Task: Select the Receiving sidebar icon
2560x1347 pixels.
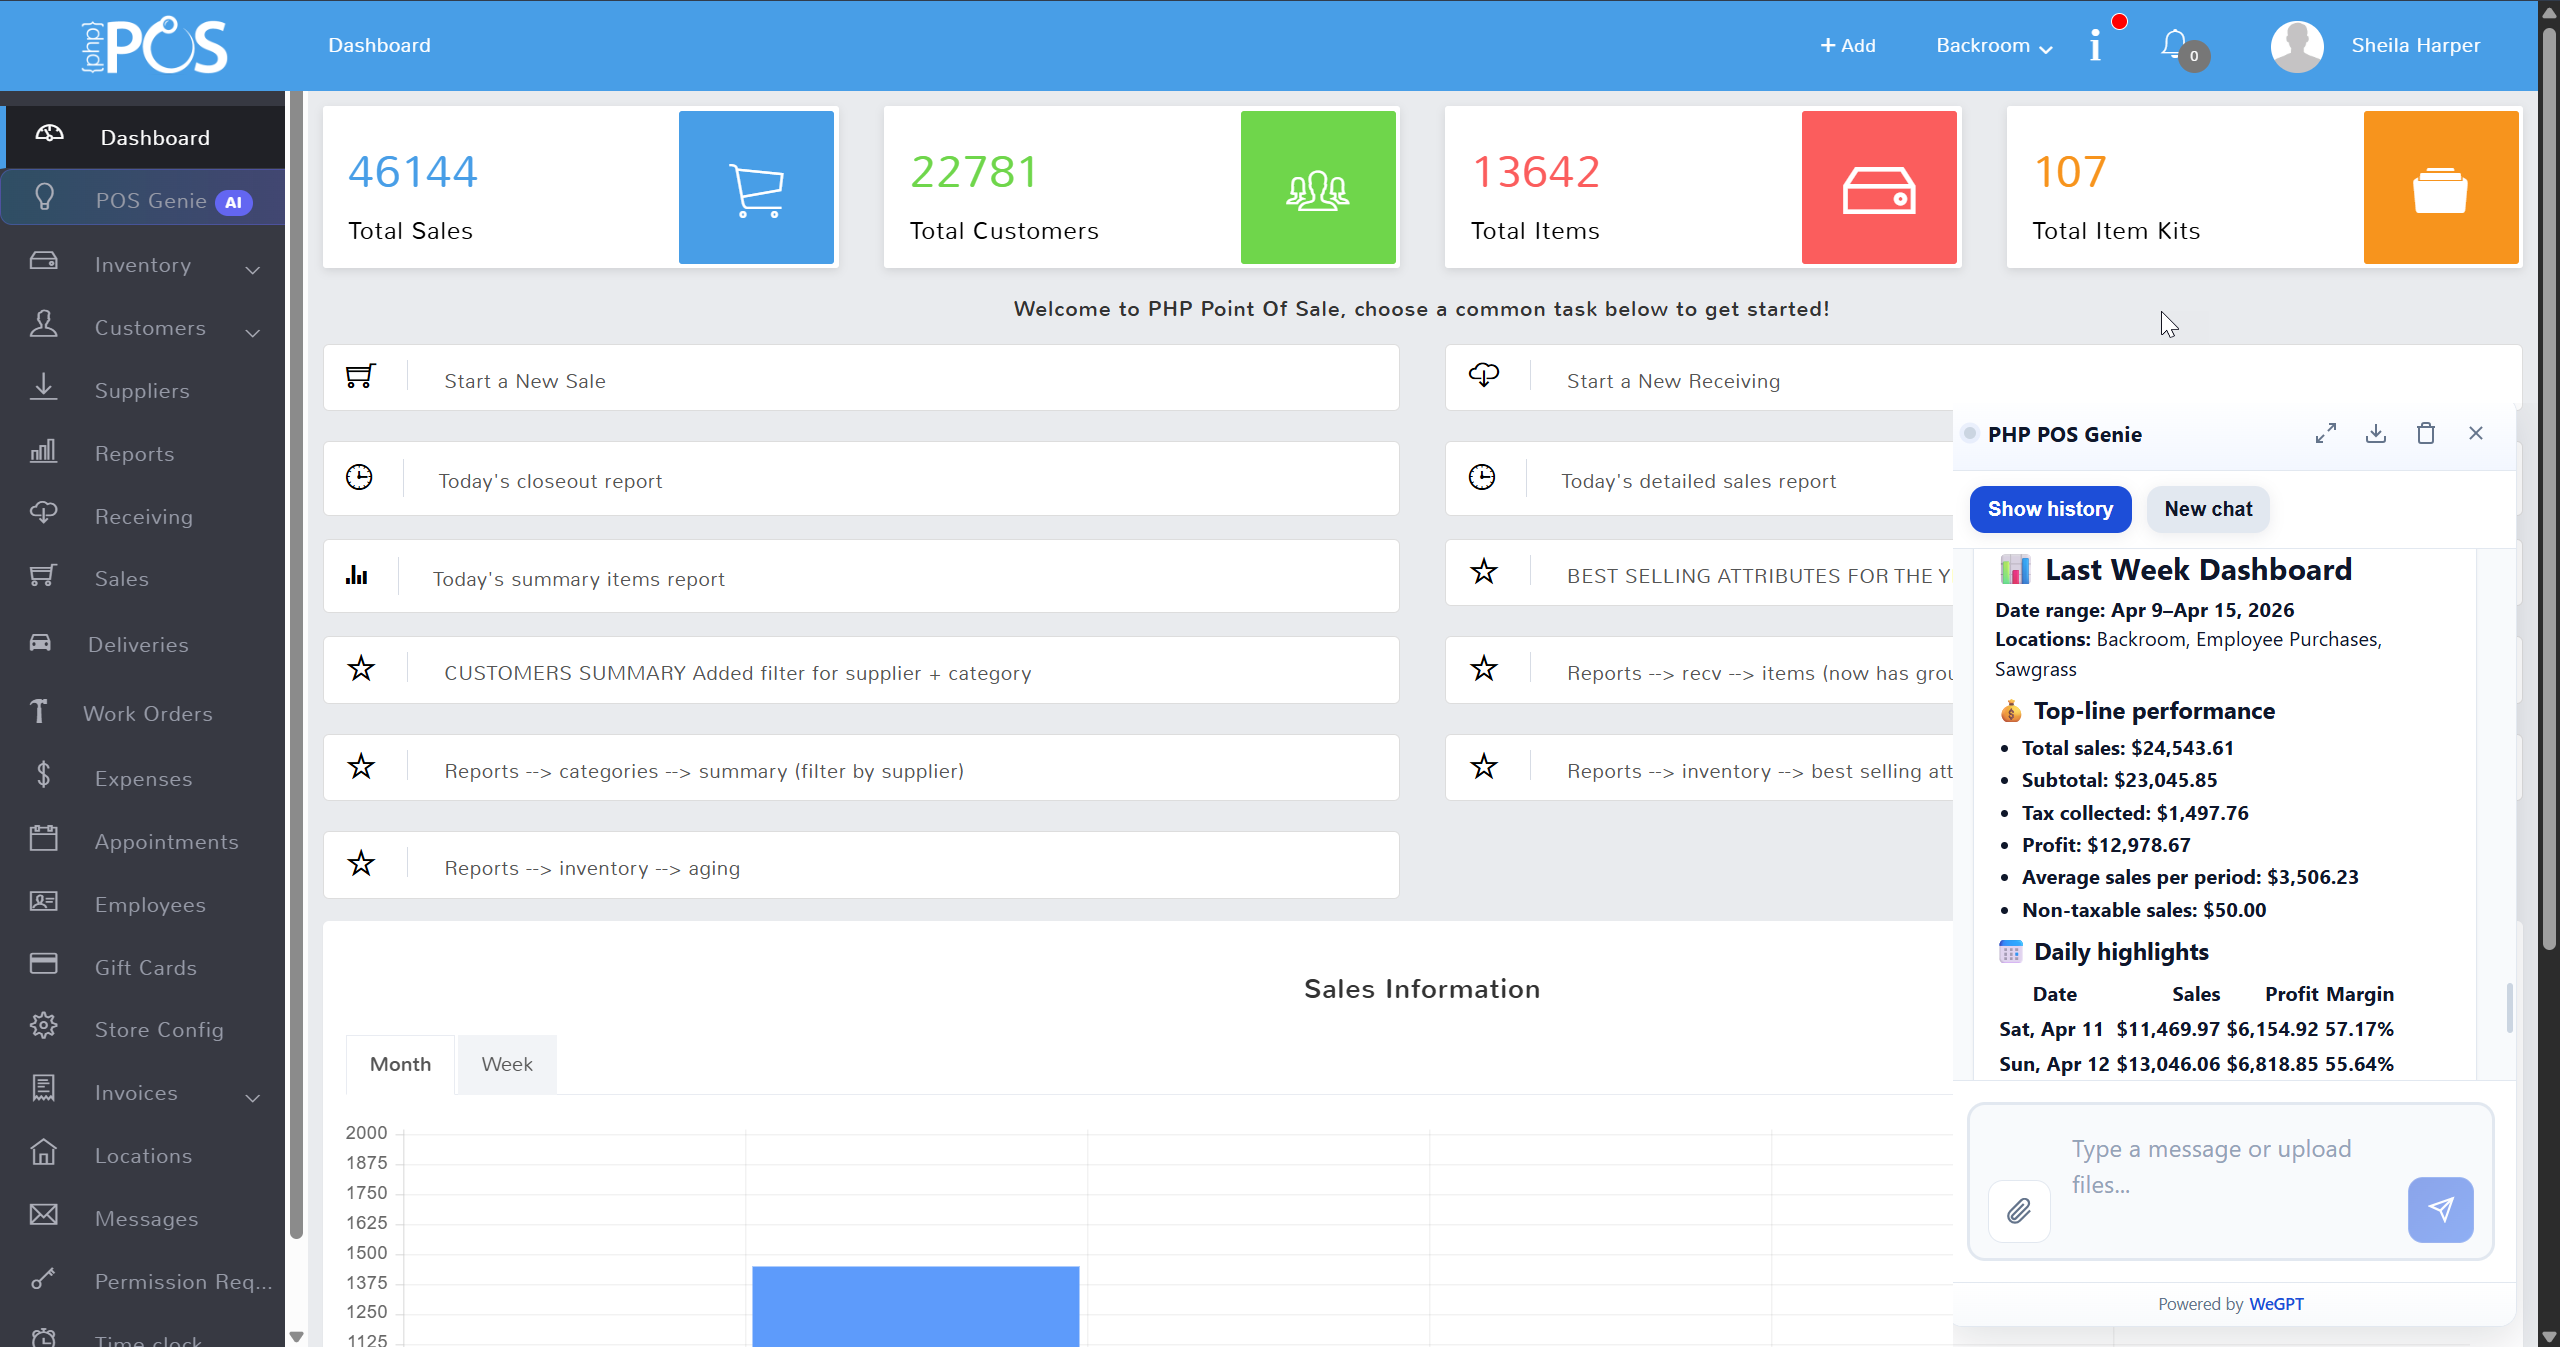Action: click(44, 514)
